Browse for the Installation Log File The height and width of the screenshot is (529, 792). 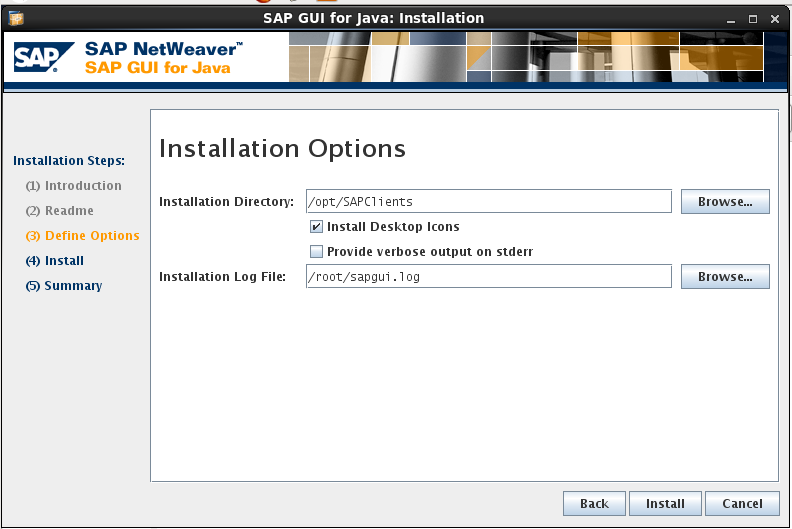pyautogui.click(x=725, y=276)
